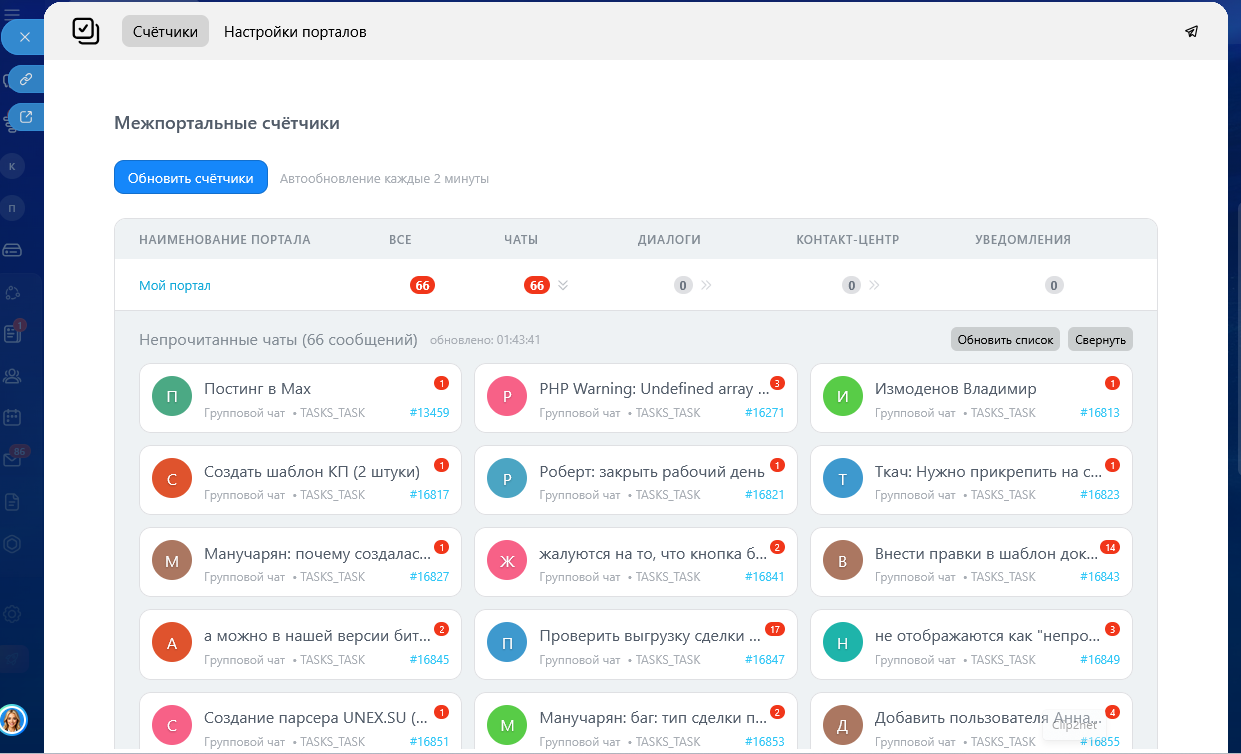
Task: Click the app logo checkbox icon
Action: coord(86,31)
